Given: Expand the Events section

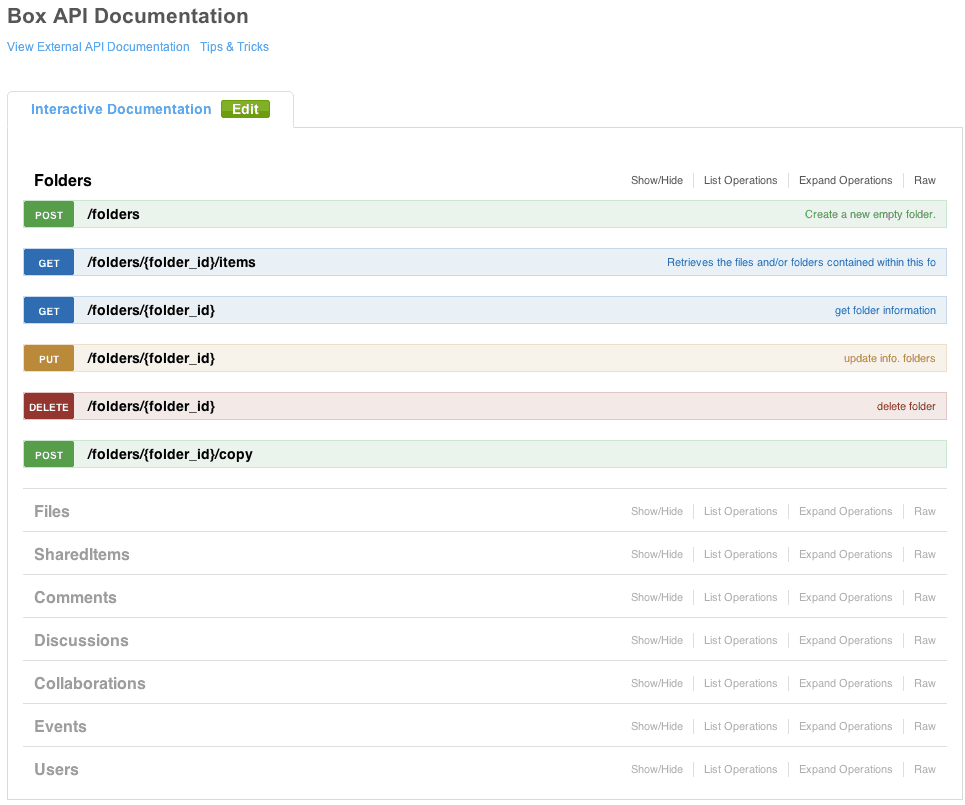Looking at the screenshot, I should pyautogui.click(x=60, y=727).
